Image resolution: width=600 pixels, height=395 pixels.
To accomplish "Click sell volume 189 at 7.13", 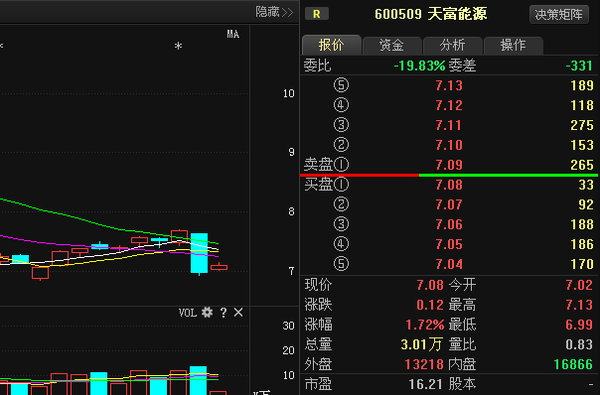I will (582, 85).
